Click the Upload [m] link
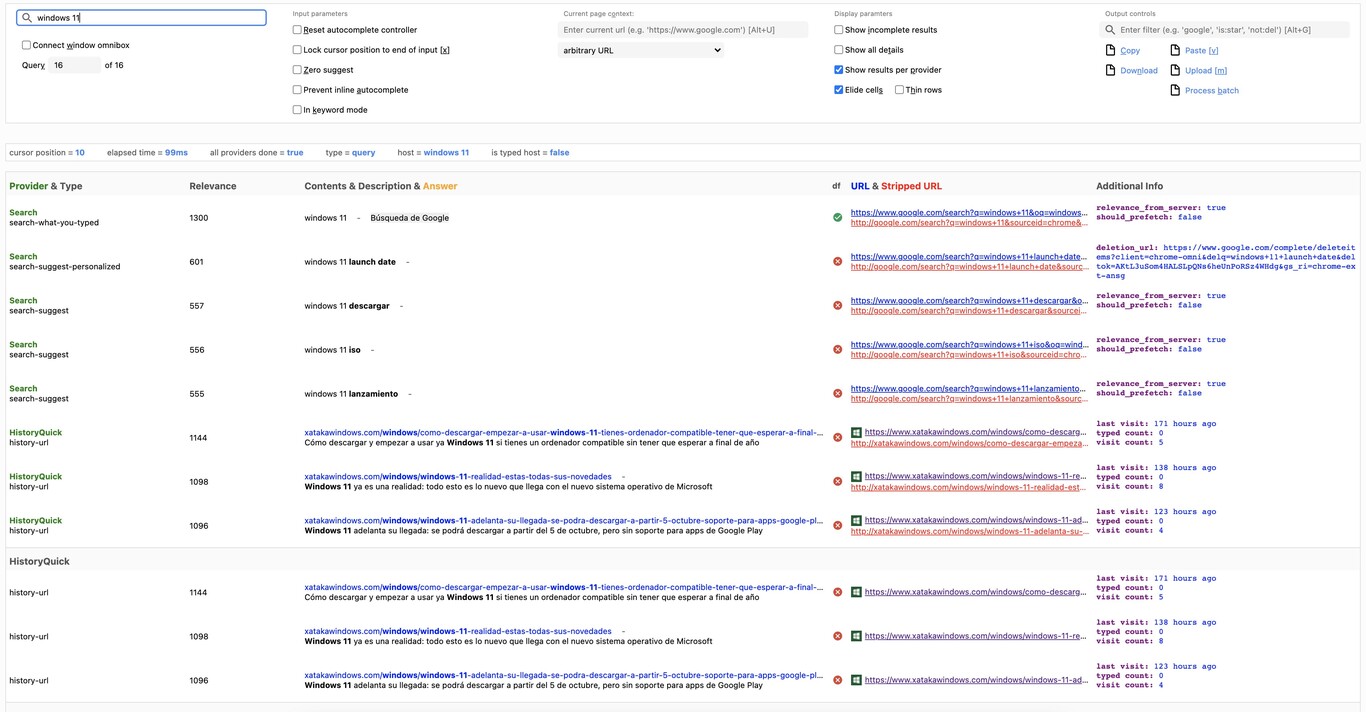 (1206, 70)
